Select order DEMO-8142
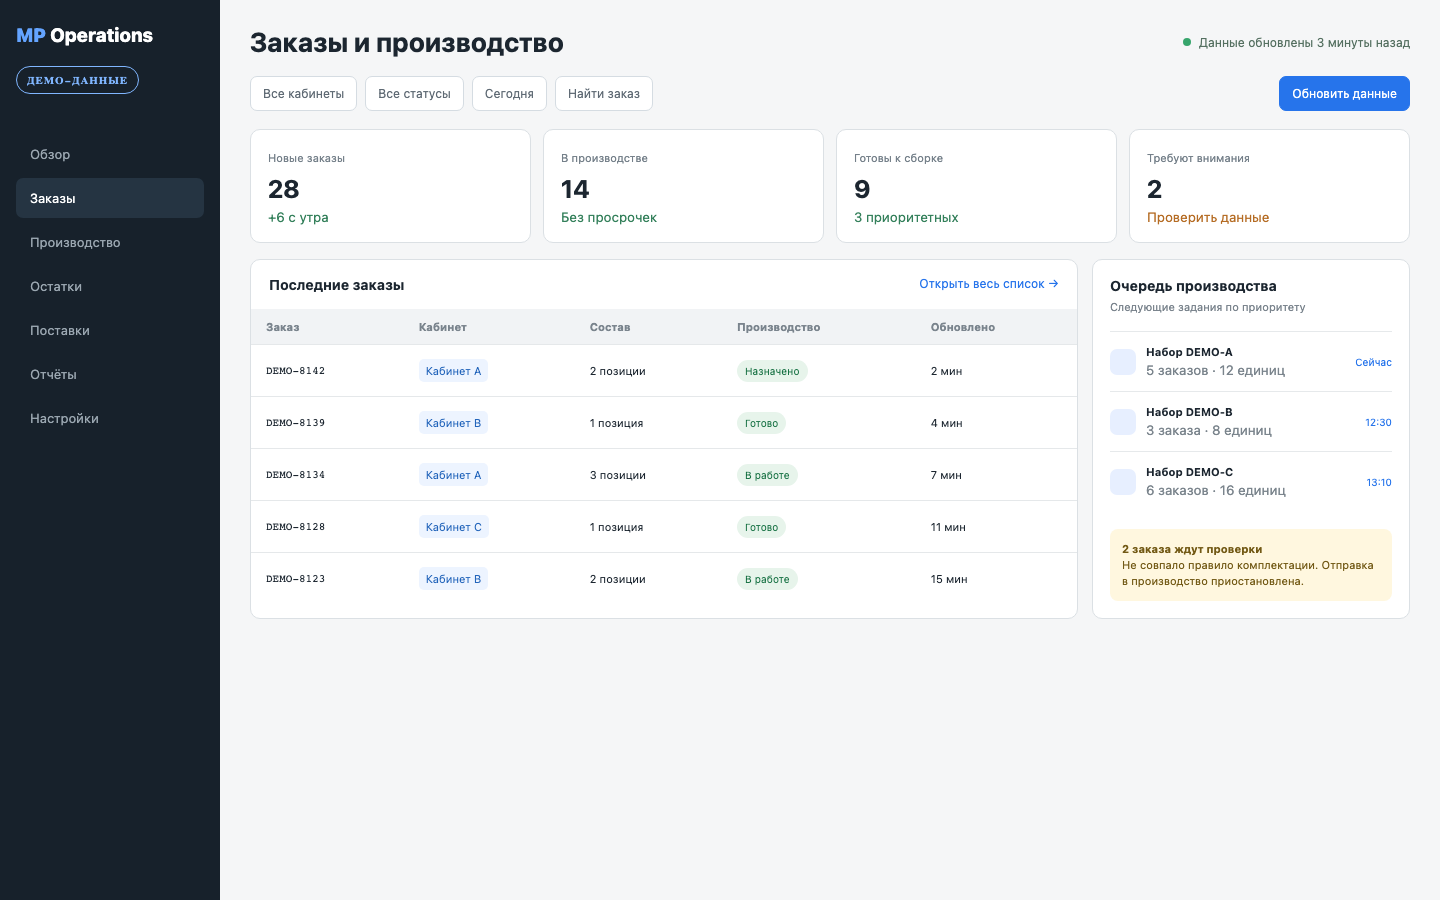 [295, 371]
